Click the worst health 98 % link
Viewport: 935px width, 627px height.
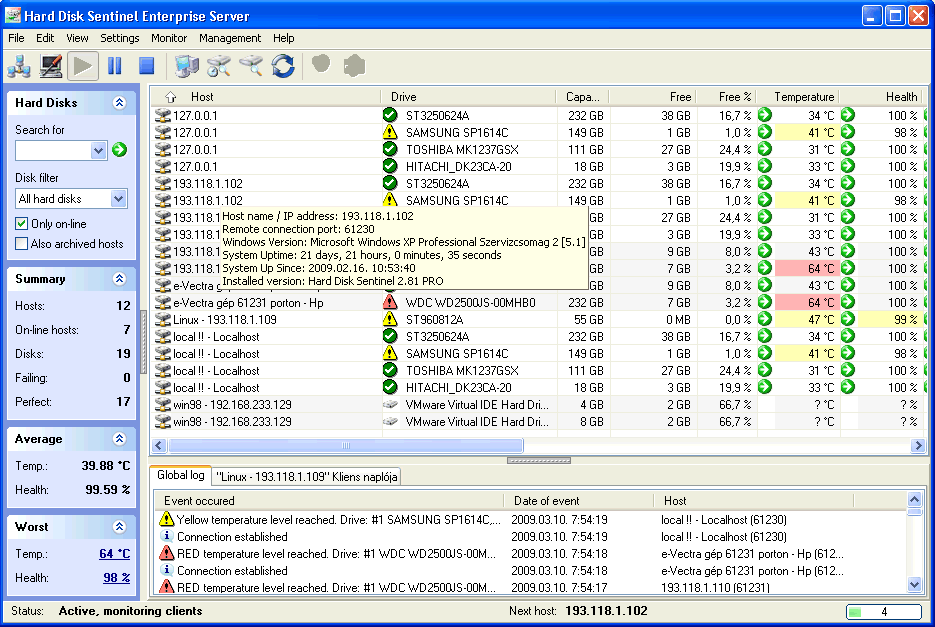click(116, 578)
